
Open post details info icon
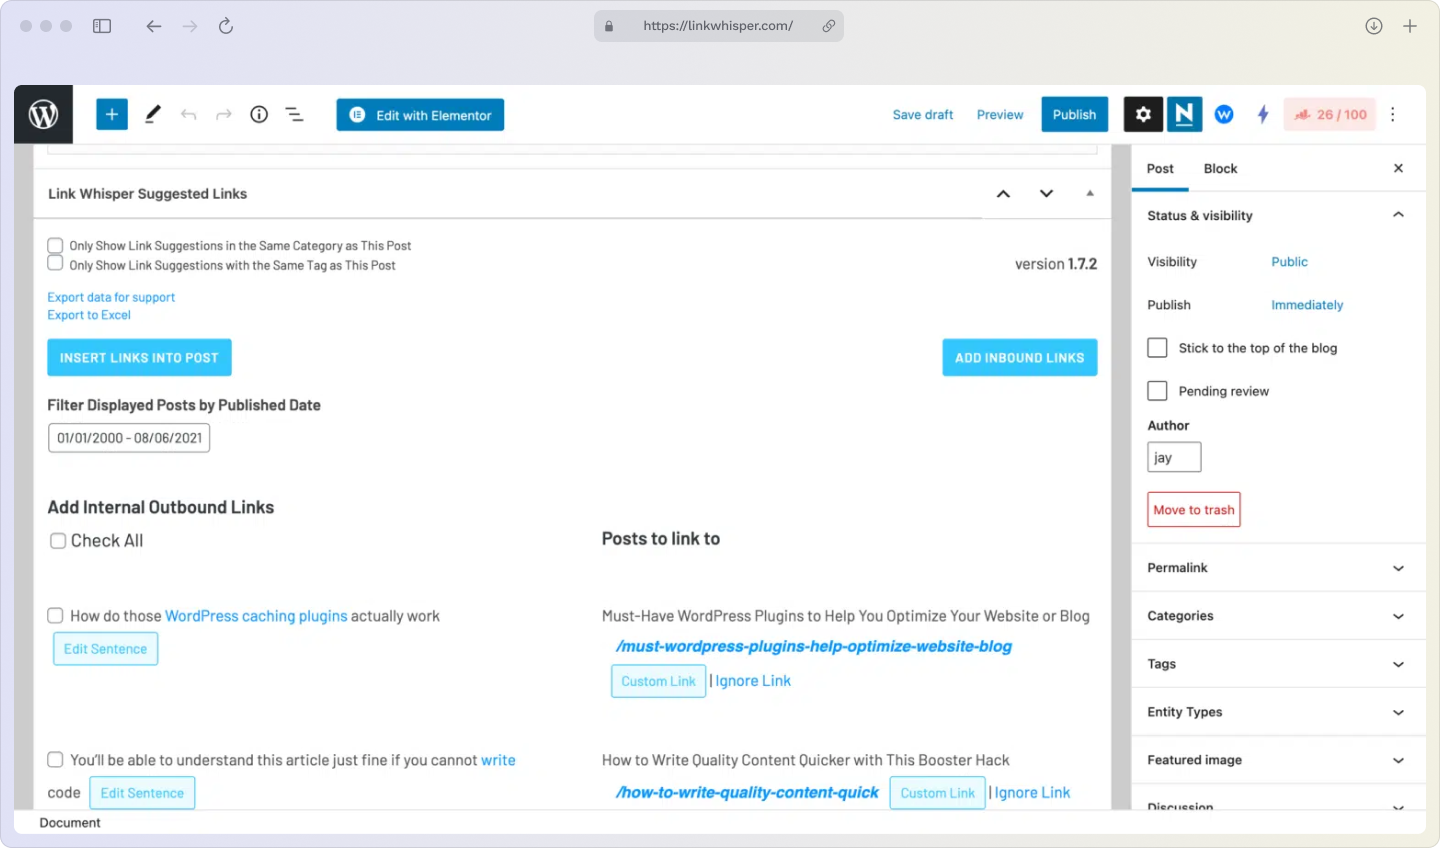click(x=259, y=115)
